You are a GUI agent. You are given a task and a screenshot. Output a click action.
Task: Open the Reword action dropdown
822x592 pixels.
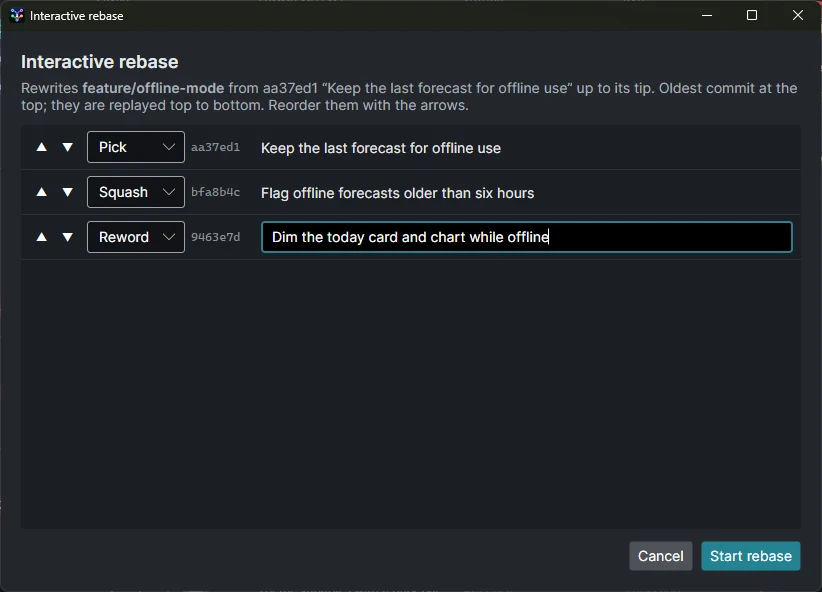coord(136,238)
